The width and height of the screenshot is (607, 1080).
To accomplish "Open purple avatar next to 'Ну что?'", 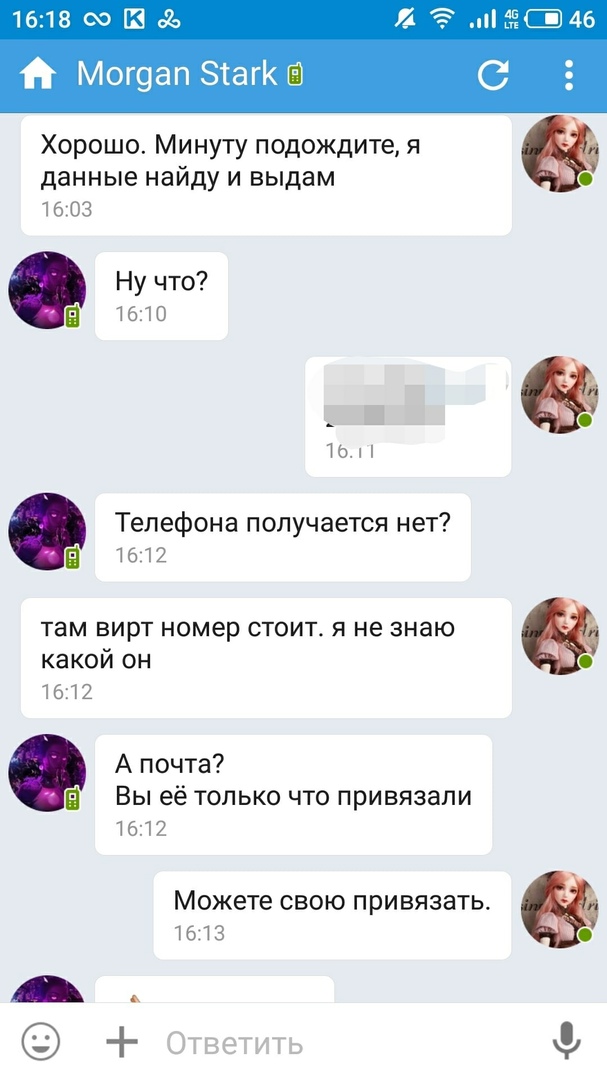I will pyautogui.click(x=47, y=290).
